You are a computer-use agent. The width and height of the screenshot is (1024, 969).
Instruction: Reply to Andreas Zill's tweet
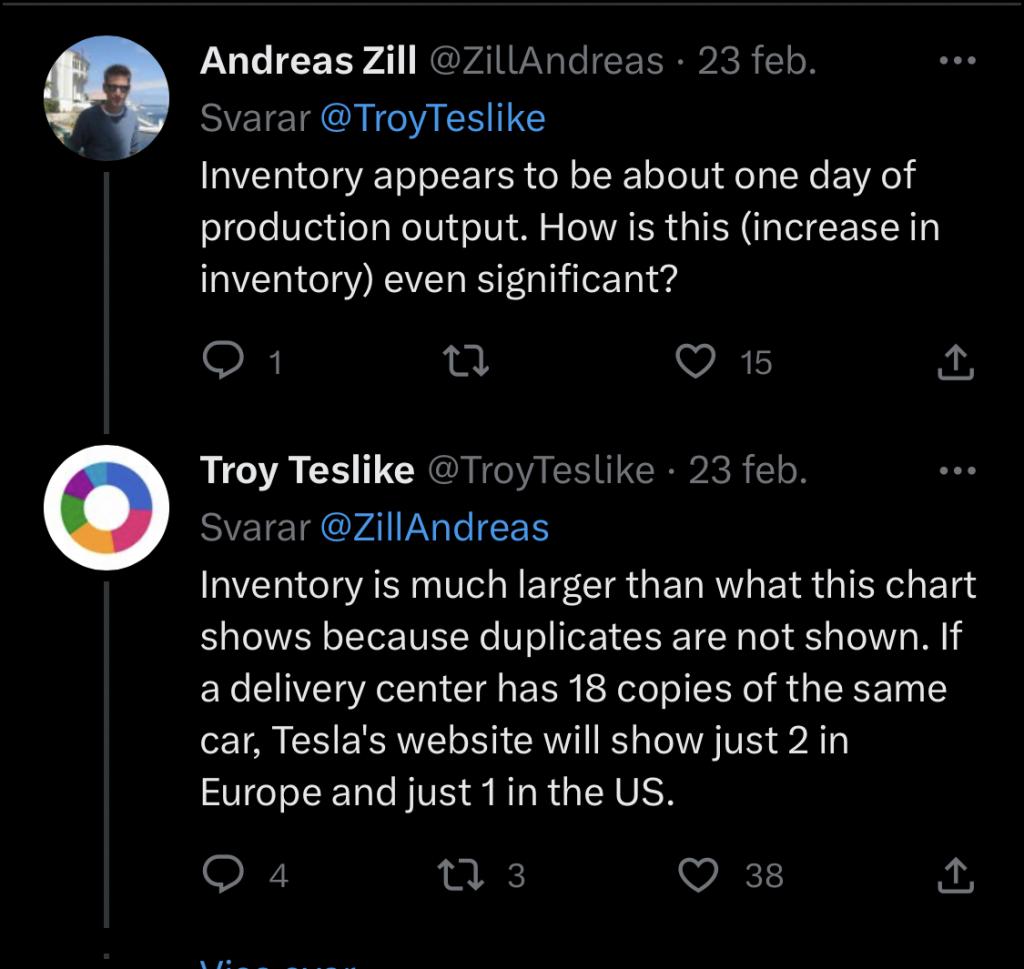tap(223, 360)
